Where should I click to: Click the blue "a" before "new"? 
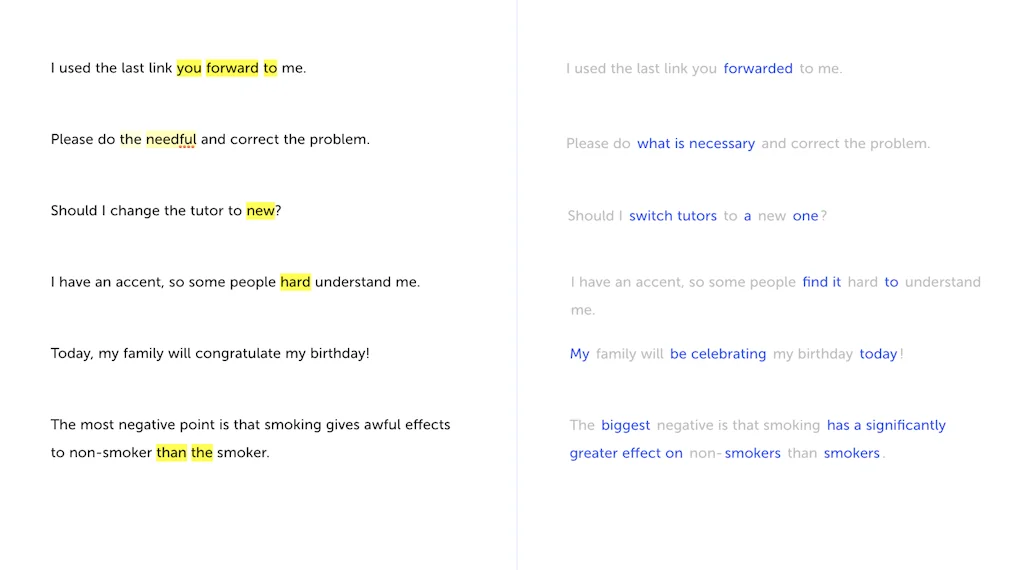tap(747, 216)
